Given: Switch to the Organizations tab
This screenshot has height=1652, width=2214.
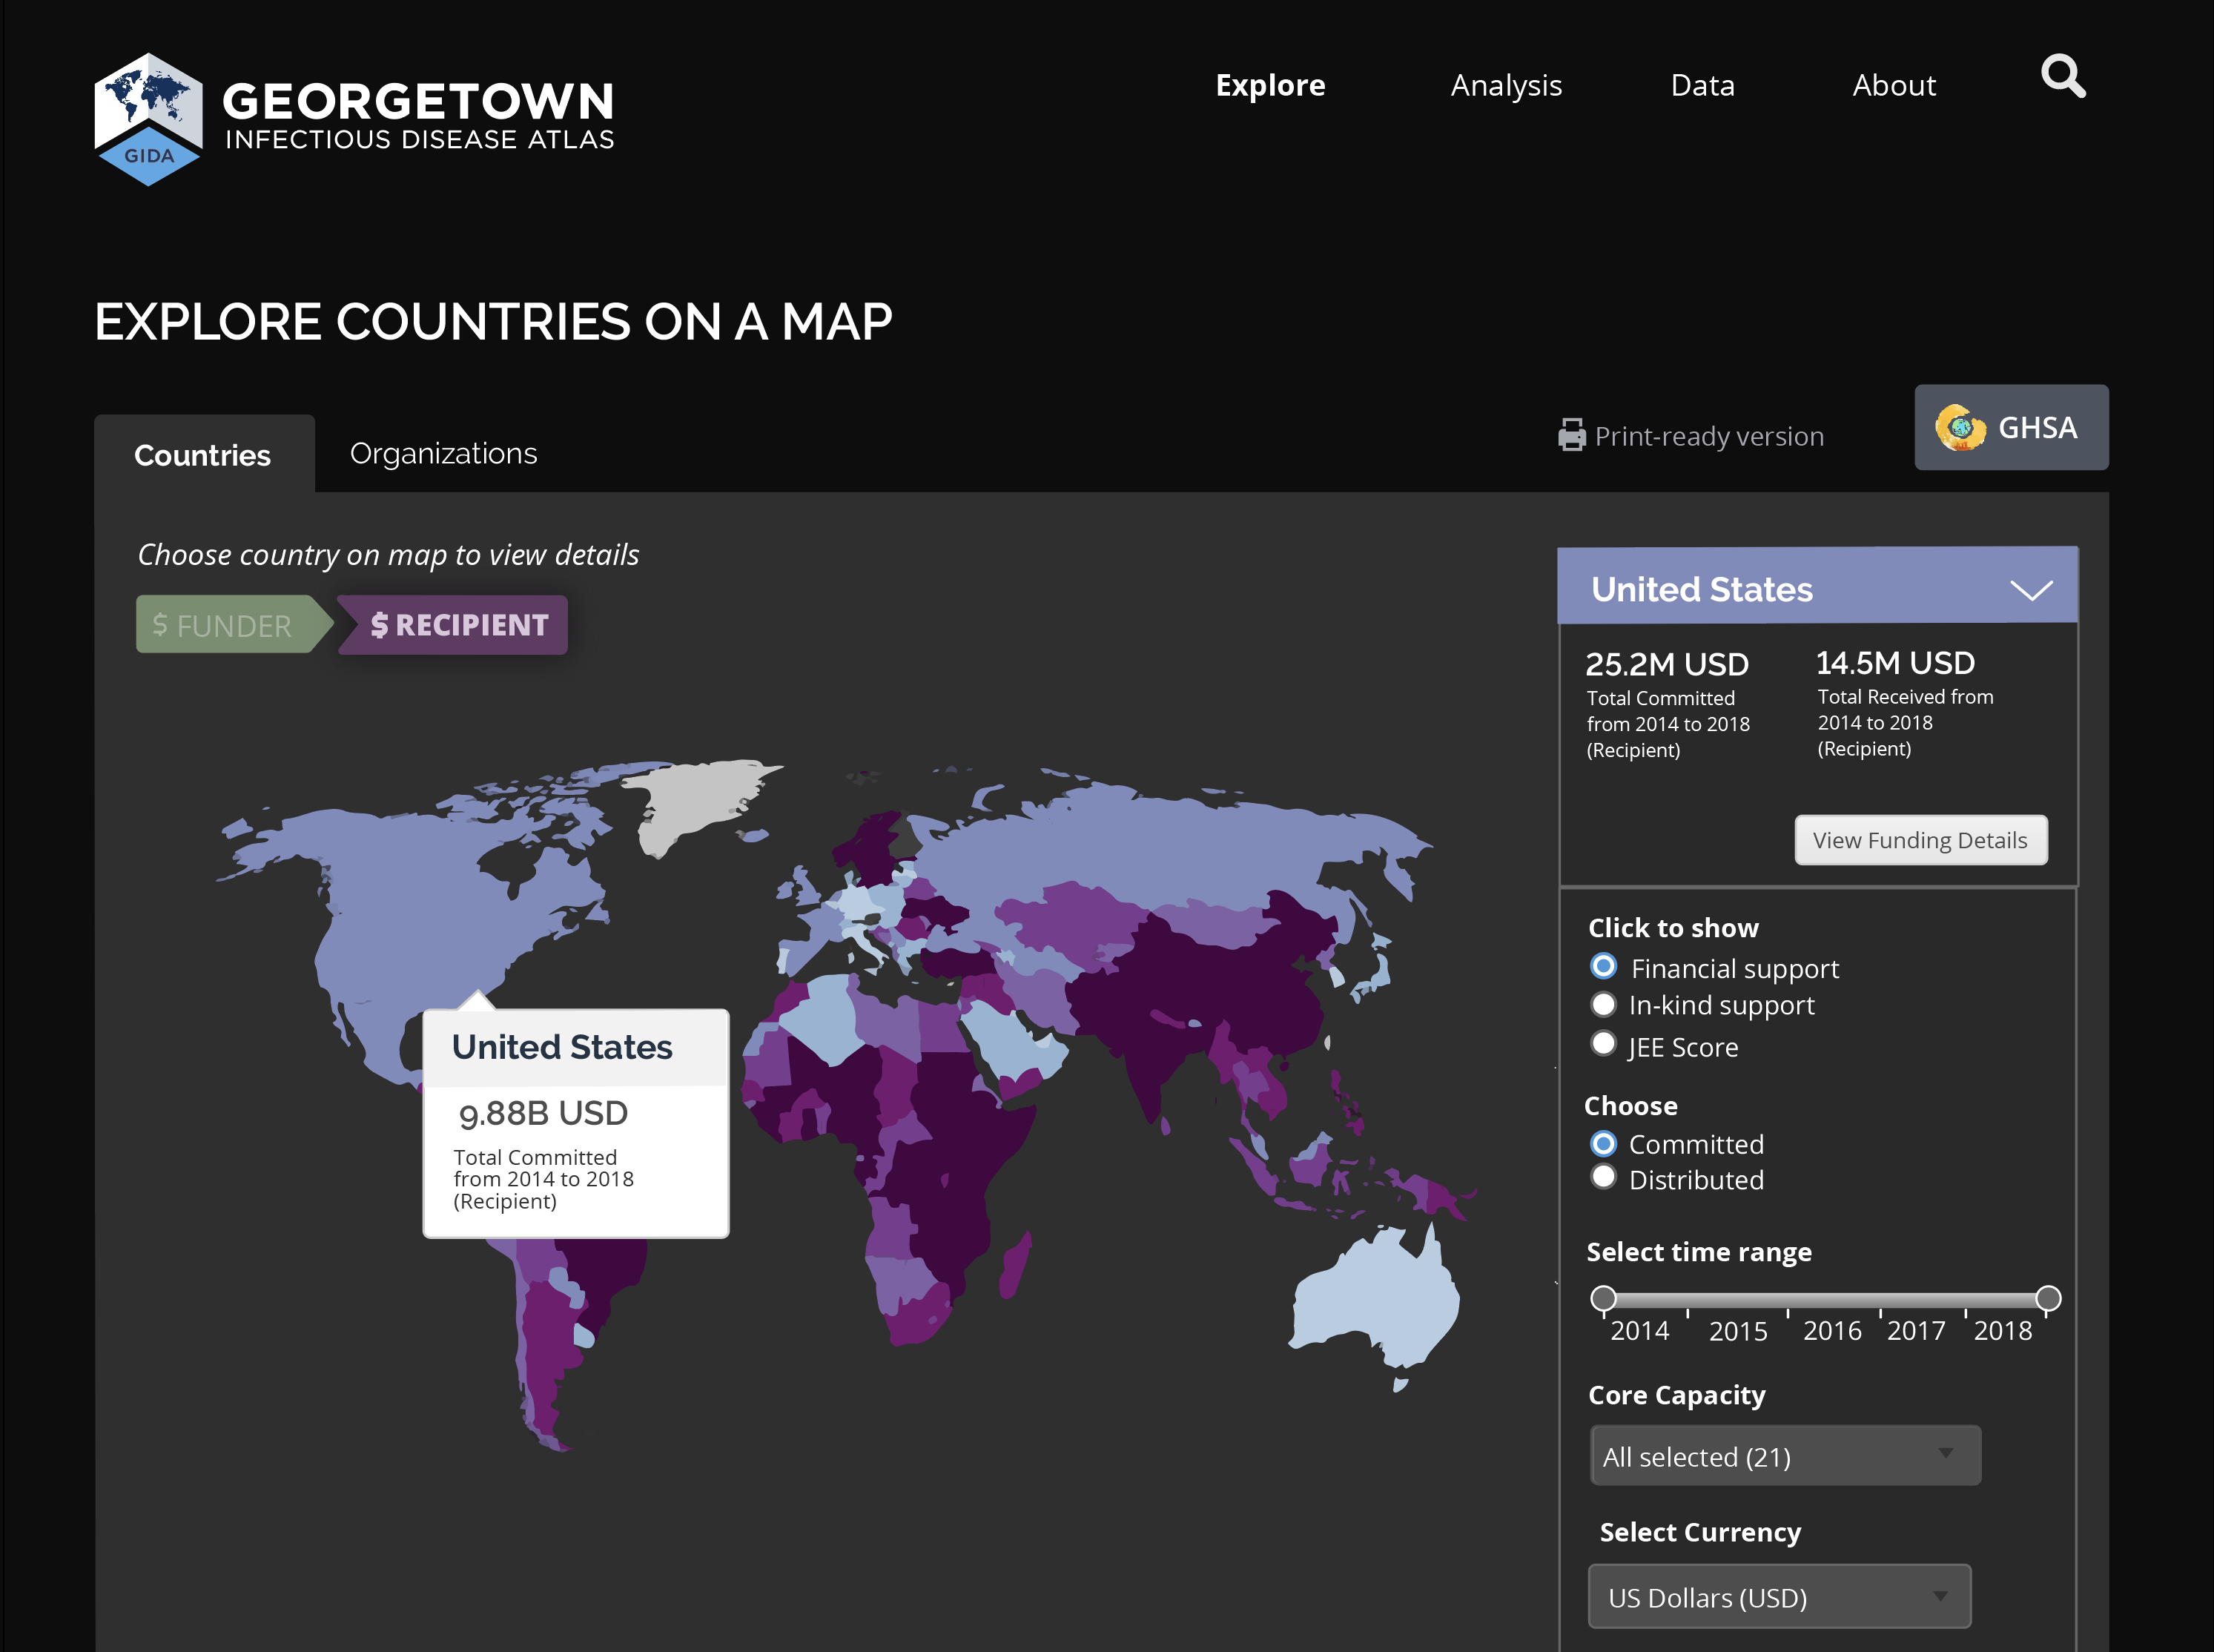Looking at the screenshot, I should tap(443, 453).
